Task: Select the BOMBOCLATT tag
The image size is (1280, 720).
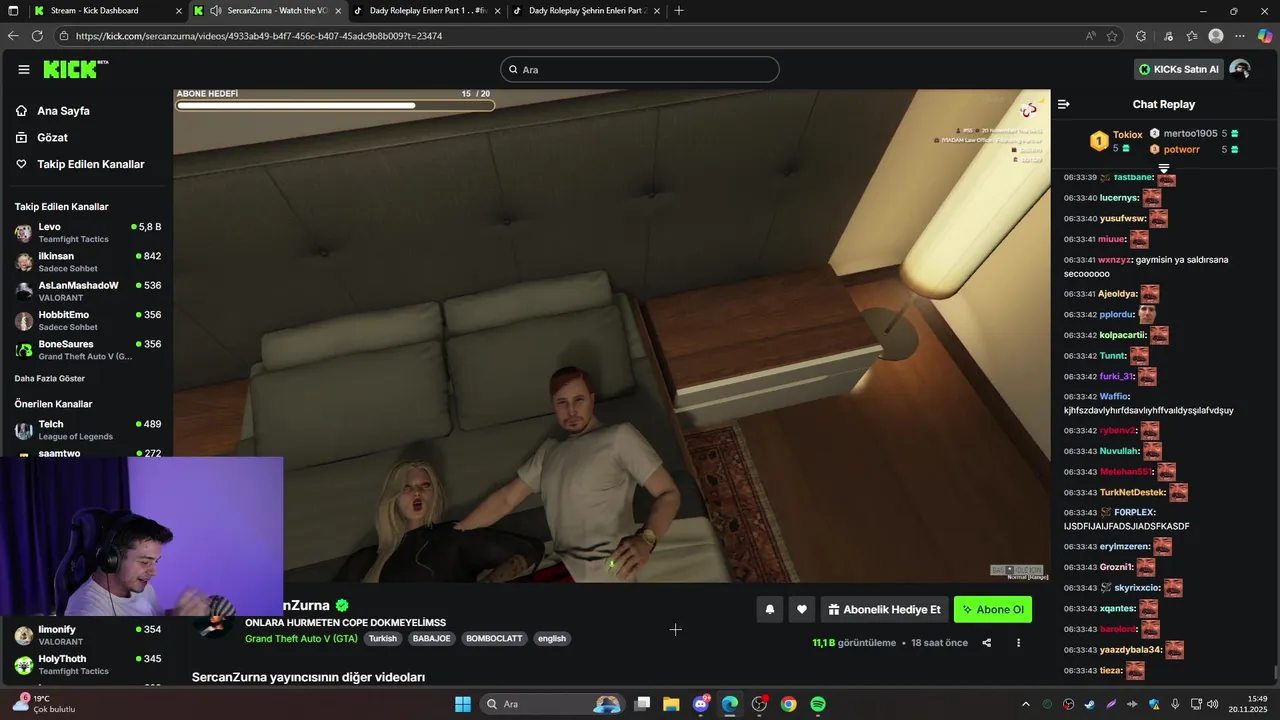Action: click(x=494, y=638)
